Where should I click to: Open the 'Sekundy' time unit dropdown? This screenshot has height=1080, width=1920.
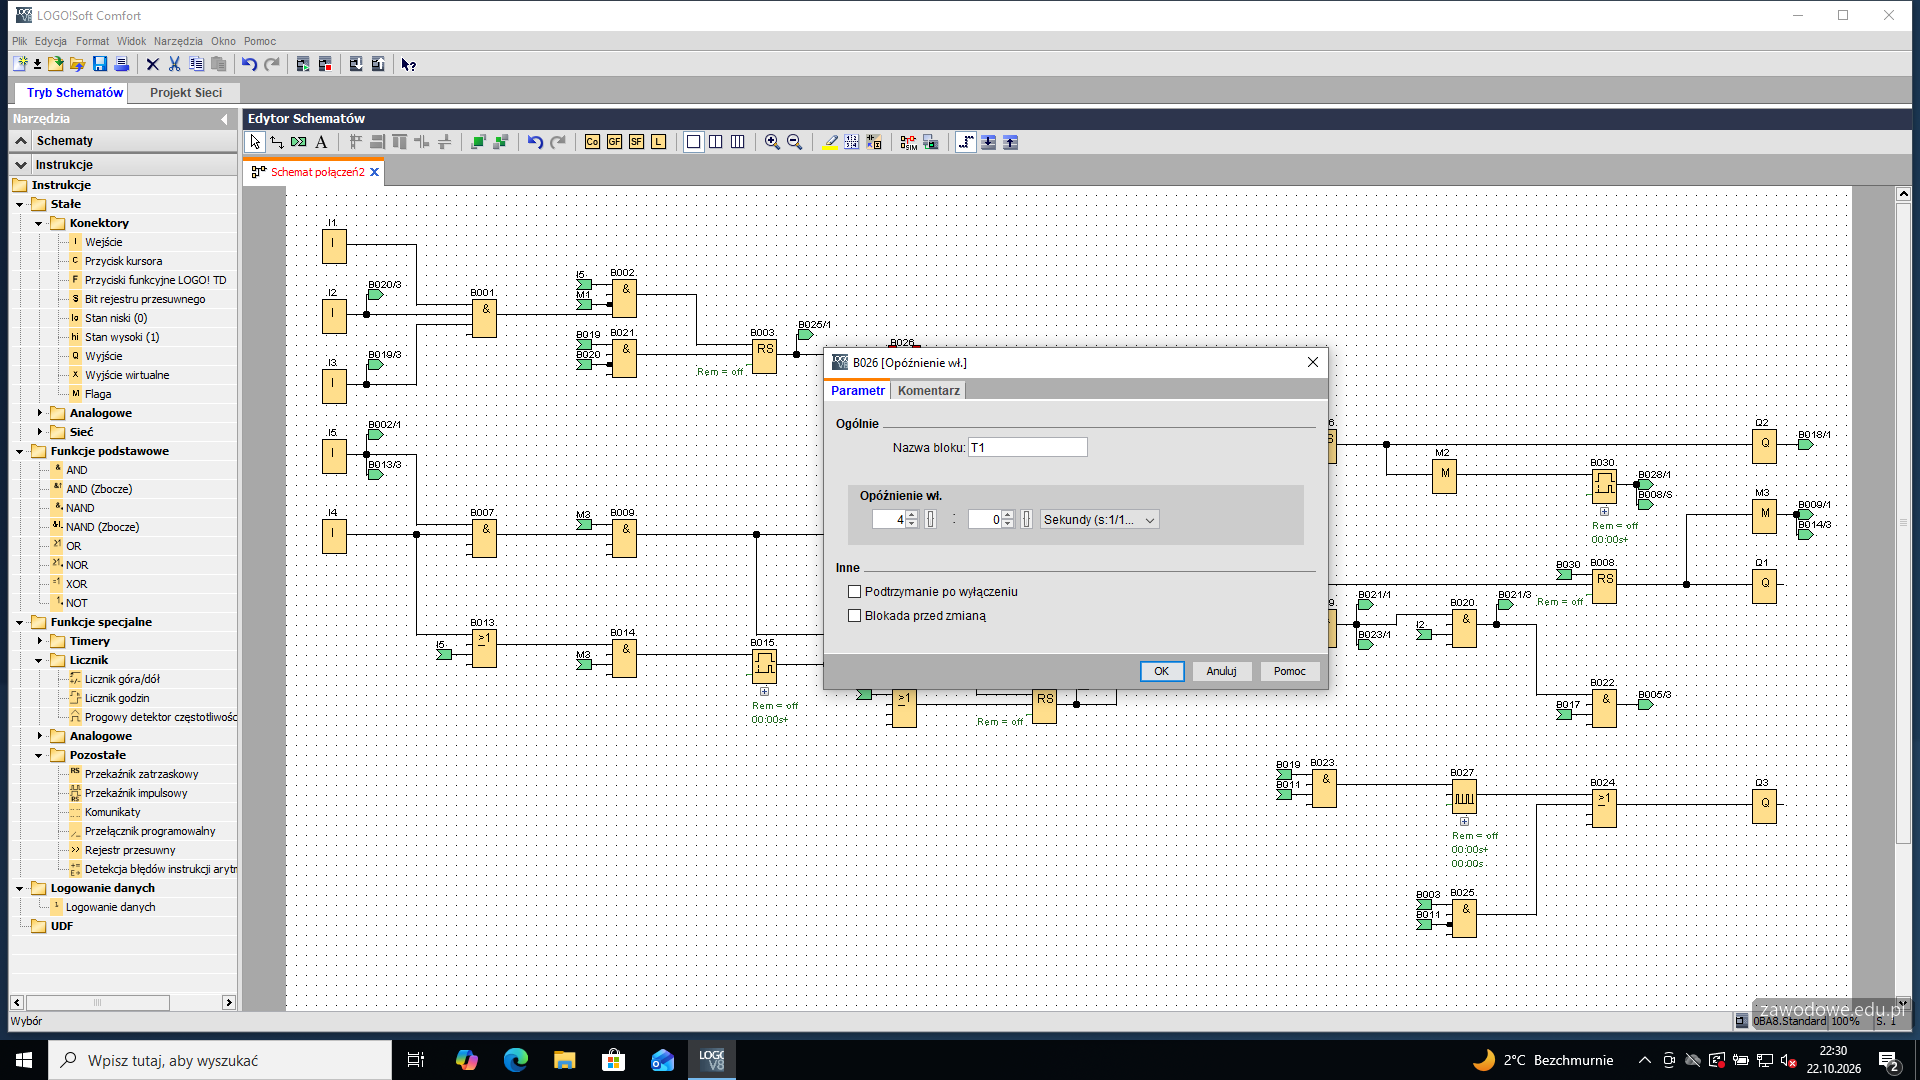(1099, 520)
